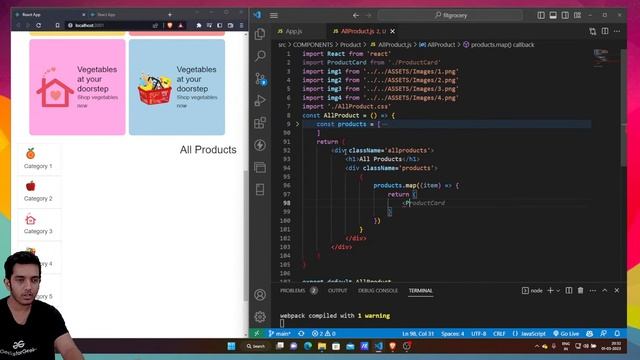
Task: Expand the folded products array on line 9
Action: 297,124
